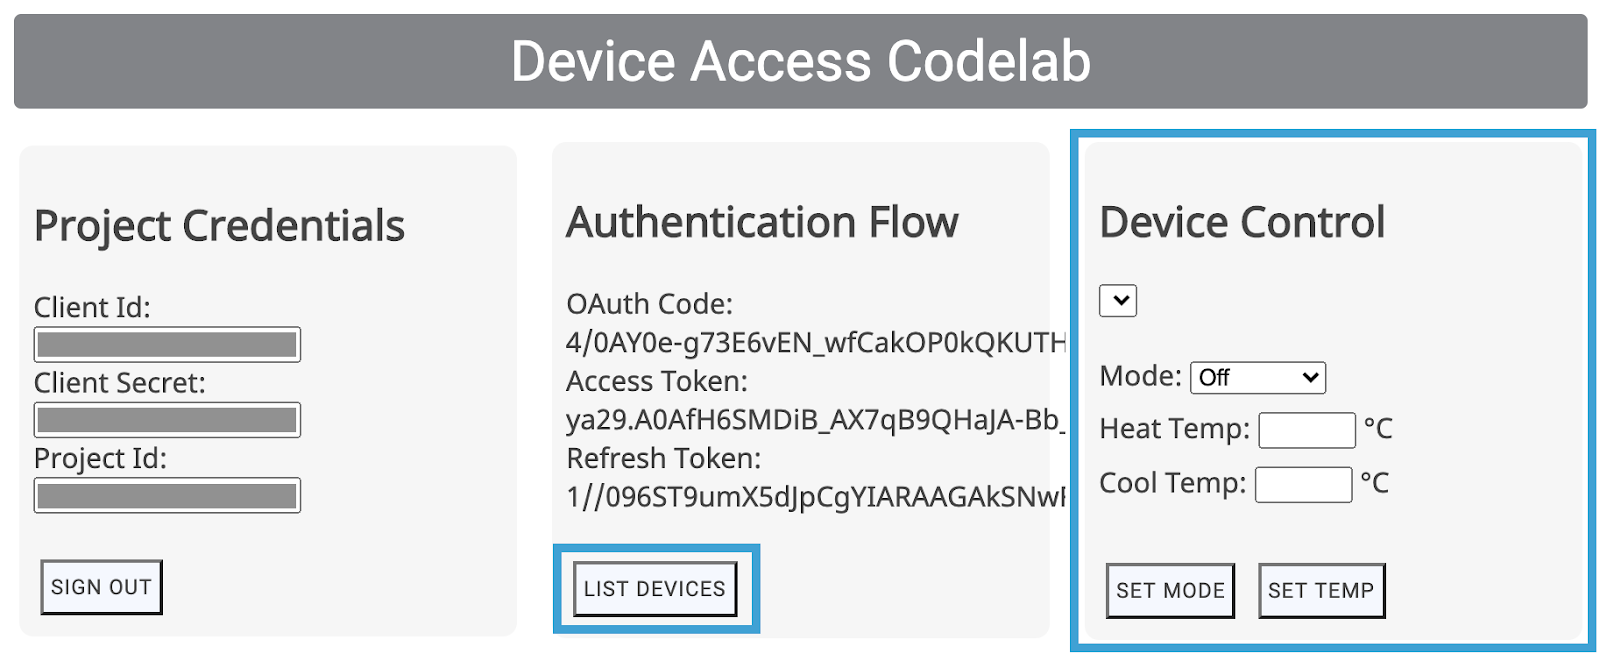The width and height of the screenshot is (1600, 654).
Task: Select the Project Id input field
Action: pyautogui.click(x=167, y=496)
